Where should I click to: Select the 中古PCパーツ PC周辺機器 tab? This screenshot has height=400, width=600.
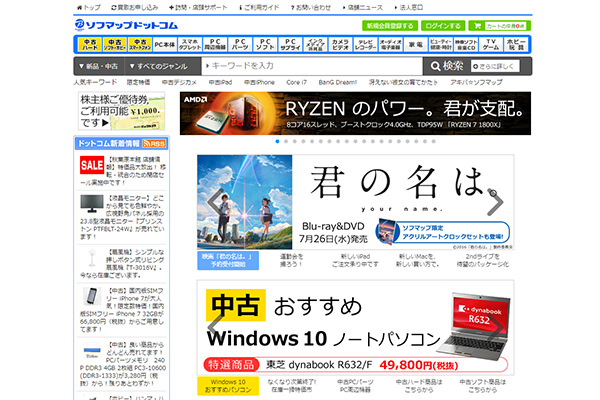pyautogui.click(x=355, y=386)
